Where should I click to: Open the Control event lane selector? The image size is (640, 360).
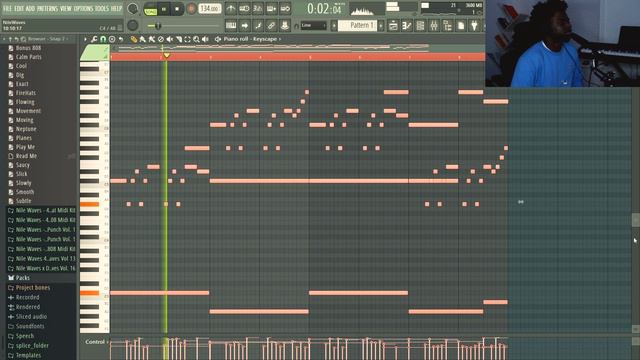(96, 342)
